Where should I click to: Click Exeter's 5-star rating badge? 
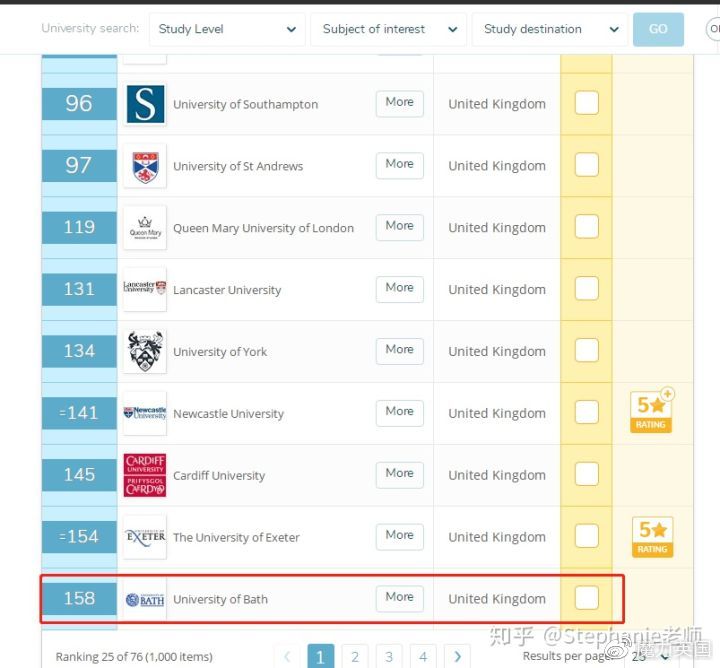click(x=652, y=537)
